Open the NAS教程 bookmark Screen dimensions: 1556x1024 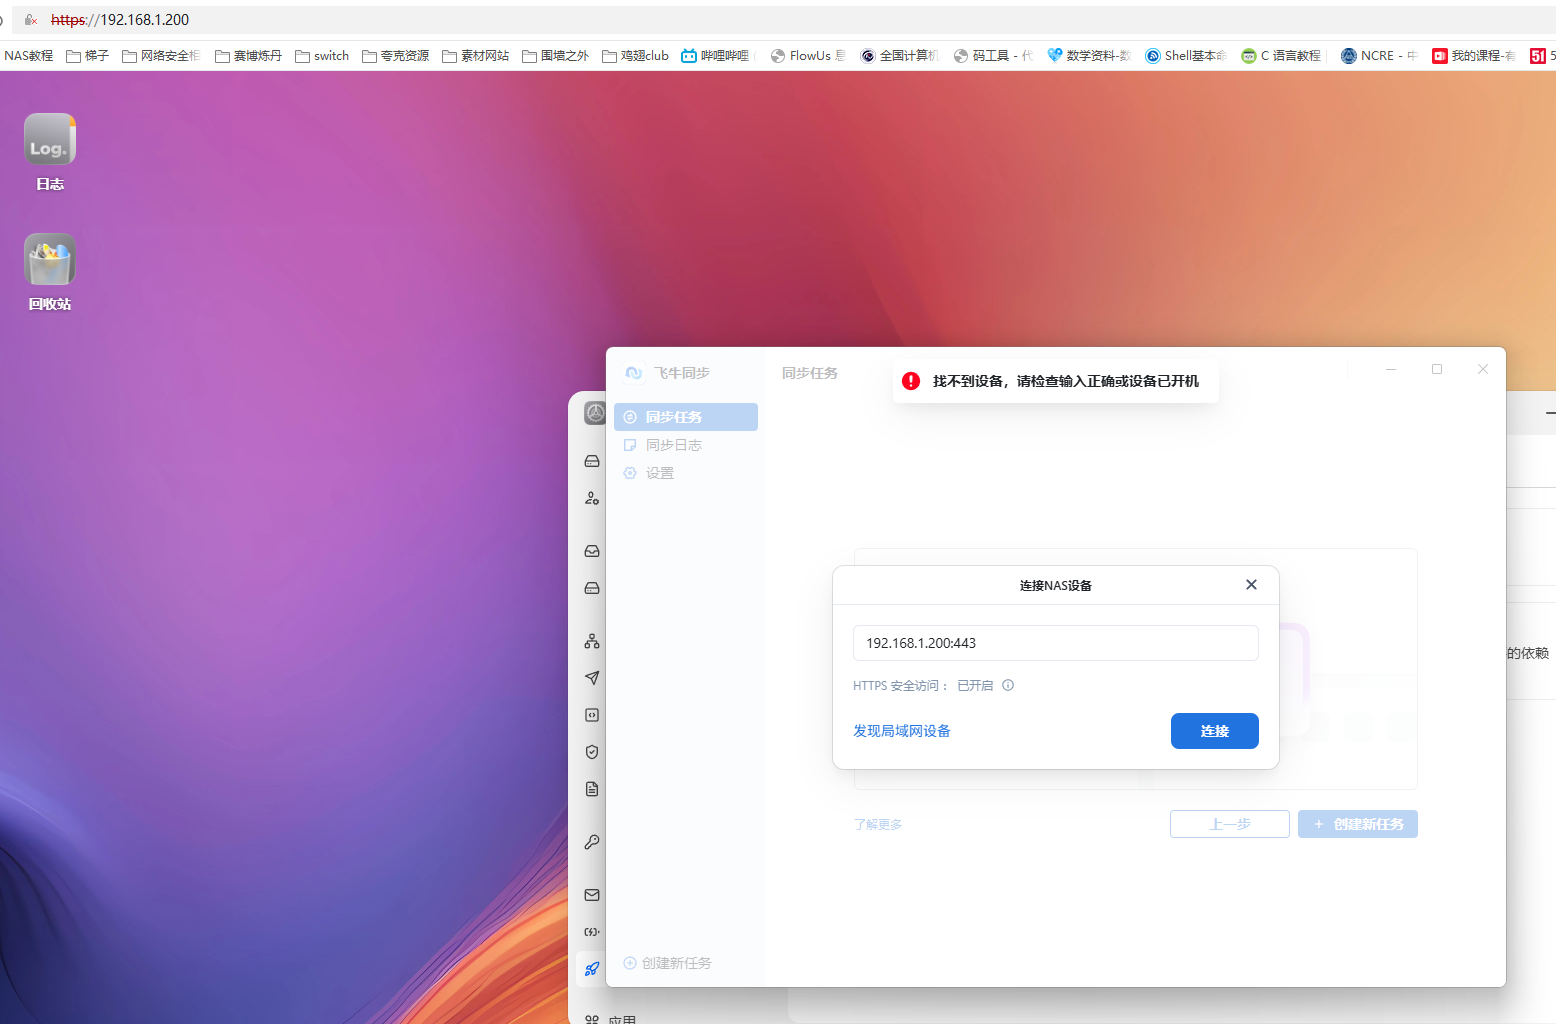28,56
